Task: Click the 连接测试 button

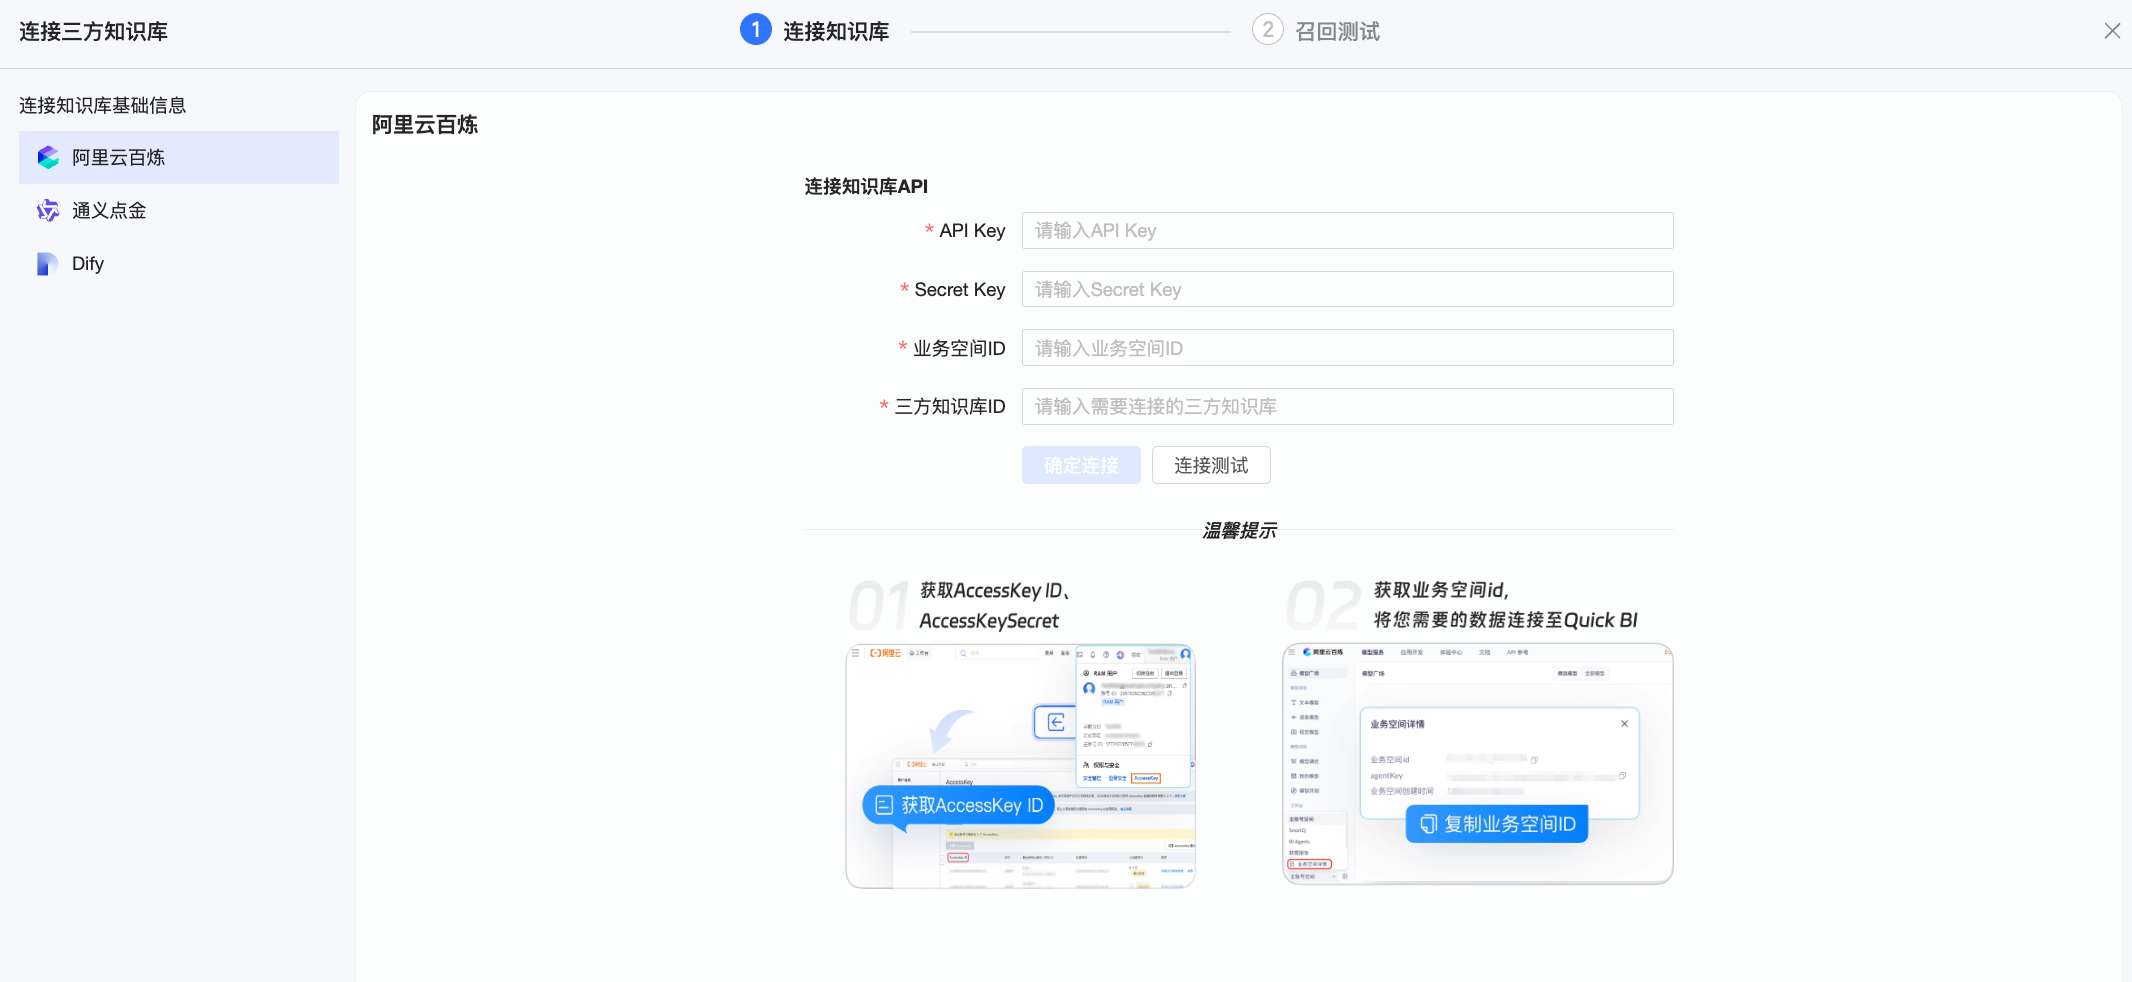Action: click(1211, 465)
